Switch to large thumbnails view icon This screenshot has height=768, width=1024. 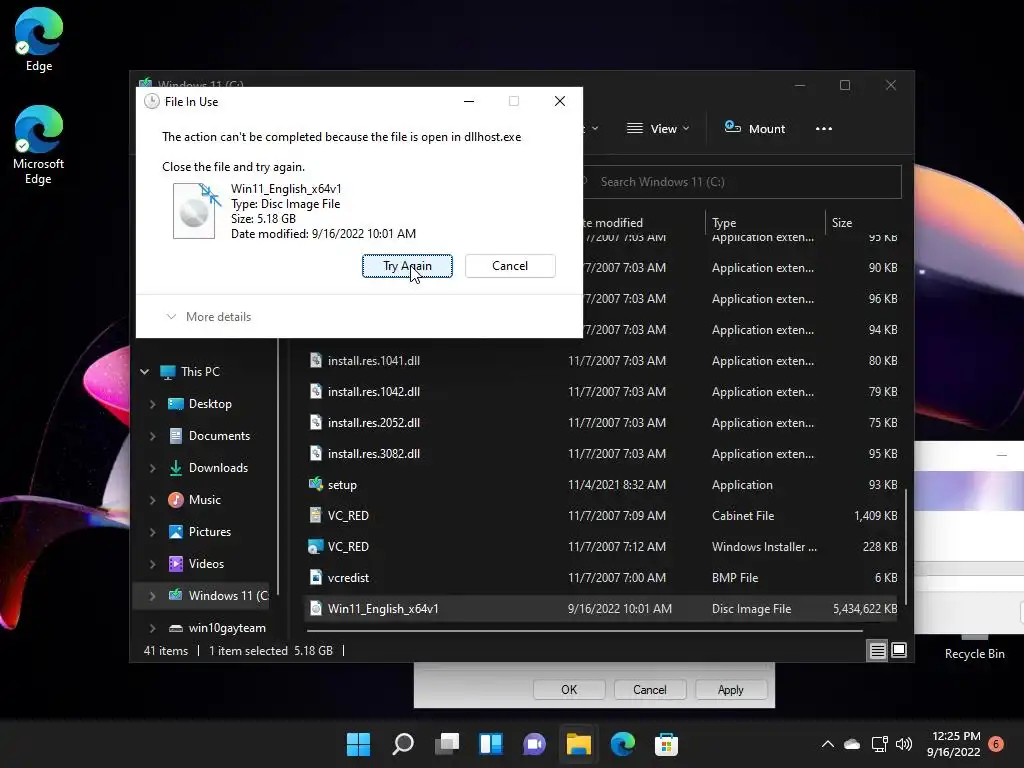pos(899,650)
